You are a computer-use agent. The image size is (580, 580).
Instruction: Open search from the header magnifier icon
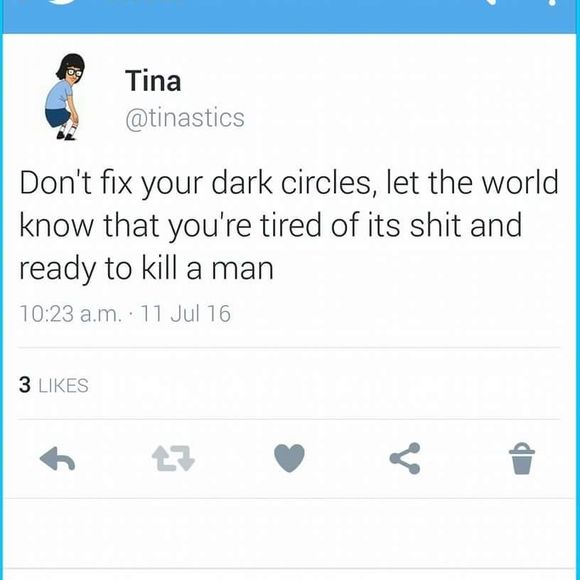tap(492, 2)
